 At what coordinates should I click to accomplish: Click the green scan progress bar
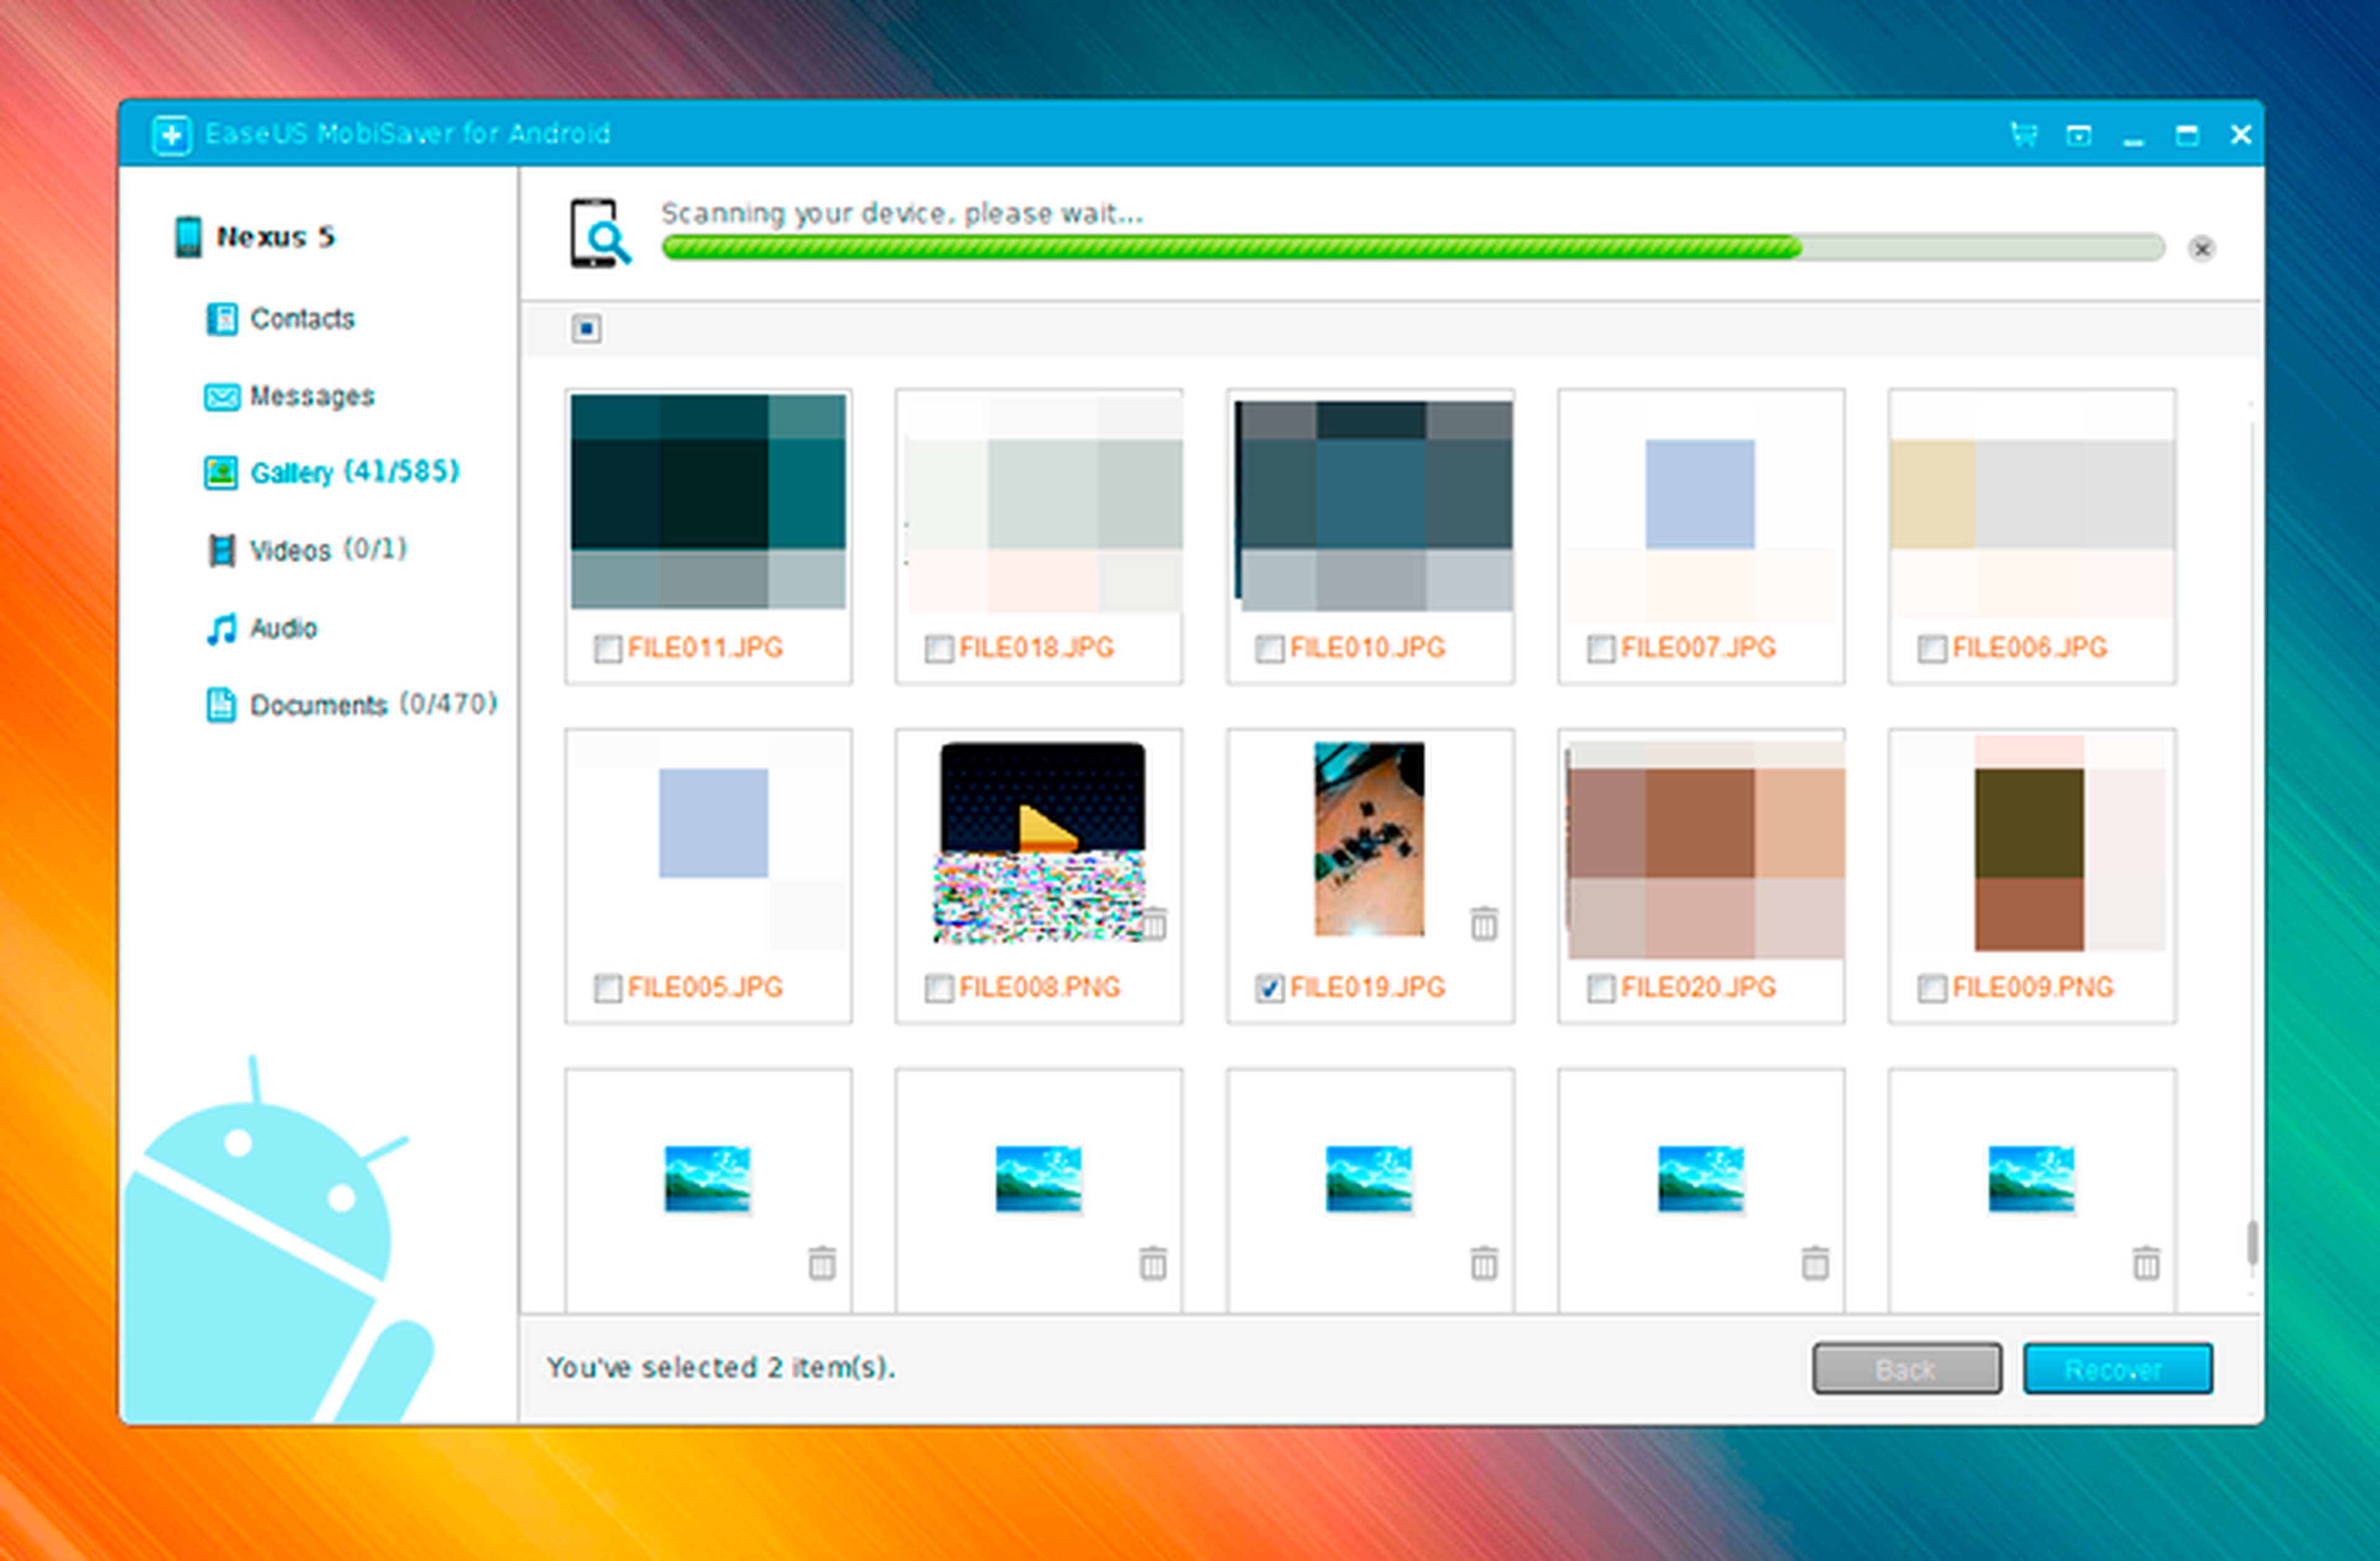point(1413,247)
